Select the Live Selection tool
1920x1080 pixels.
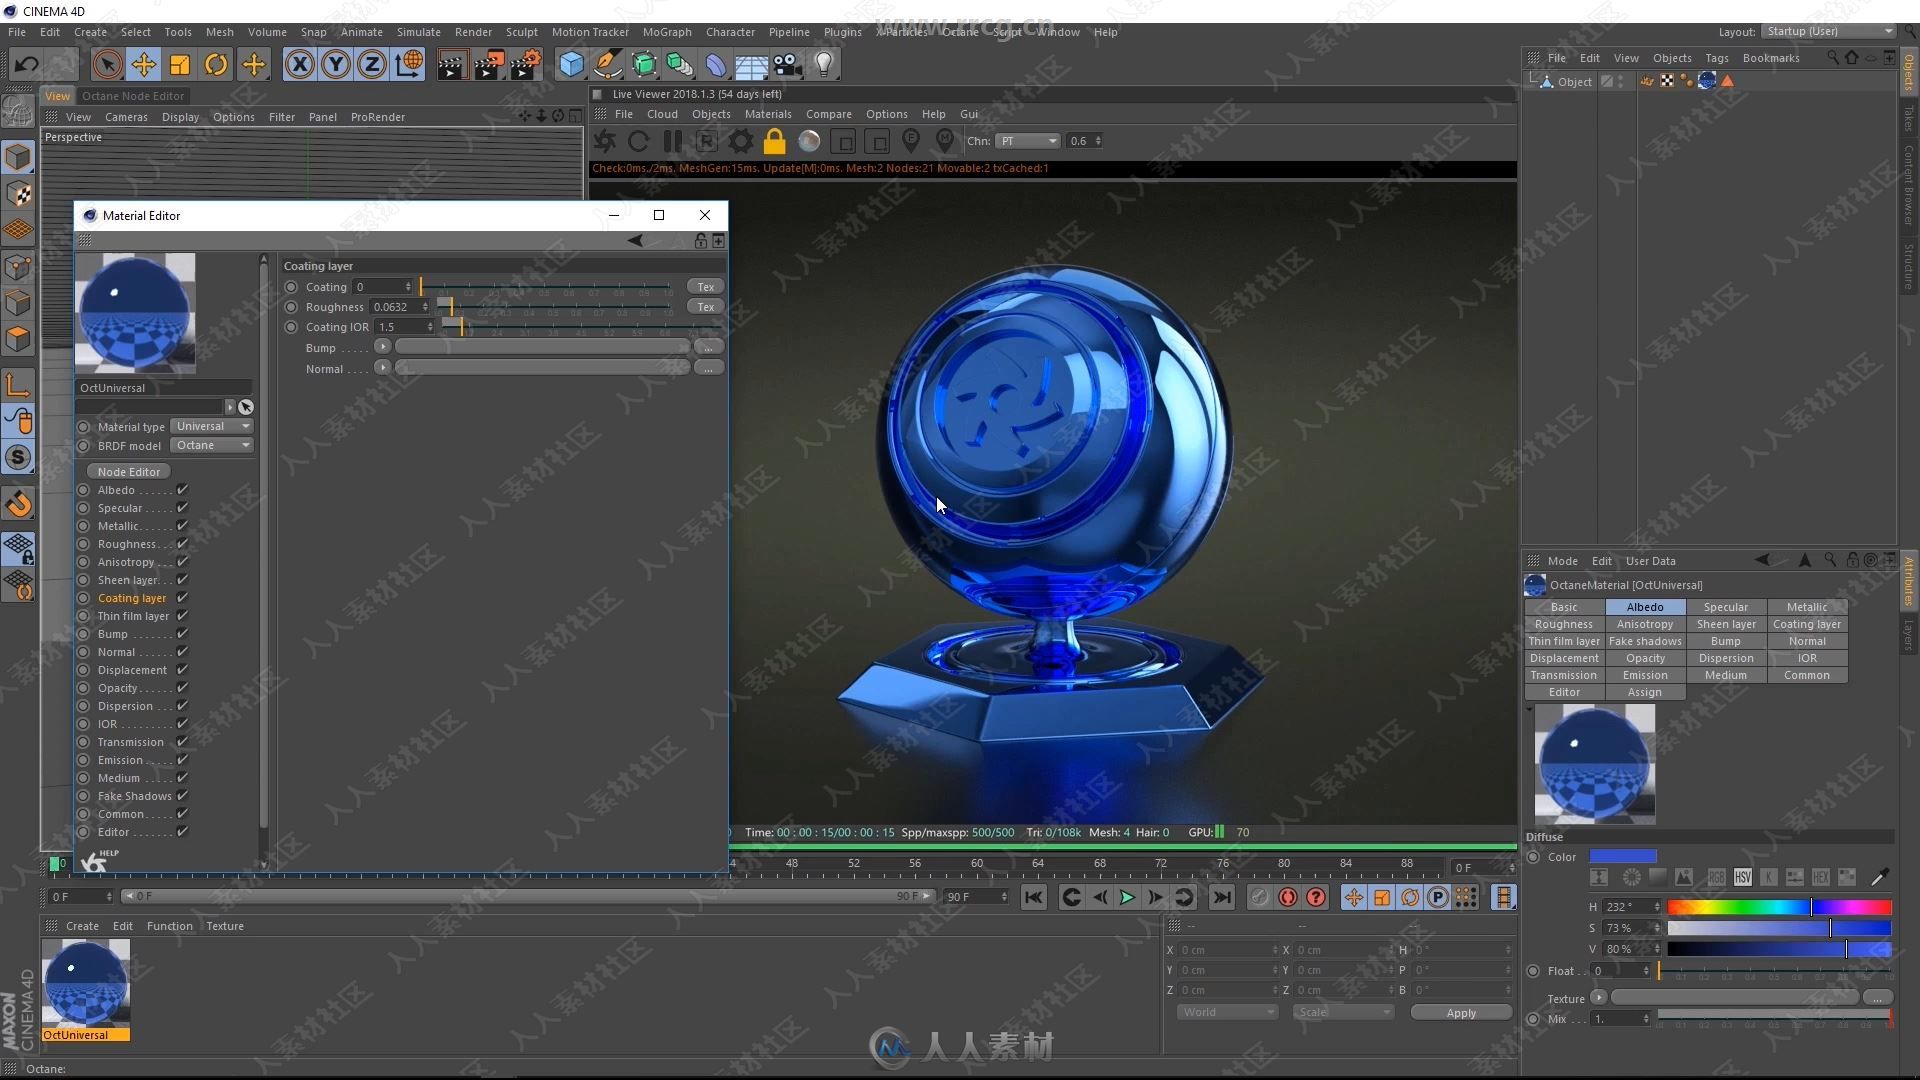107,65
